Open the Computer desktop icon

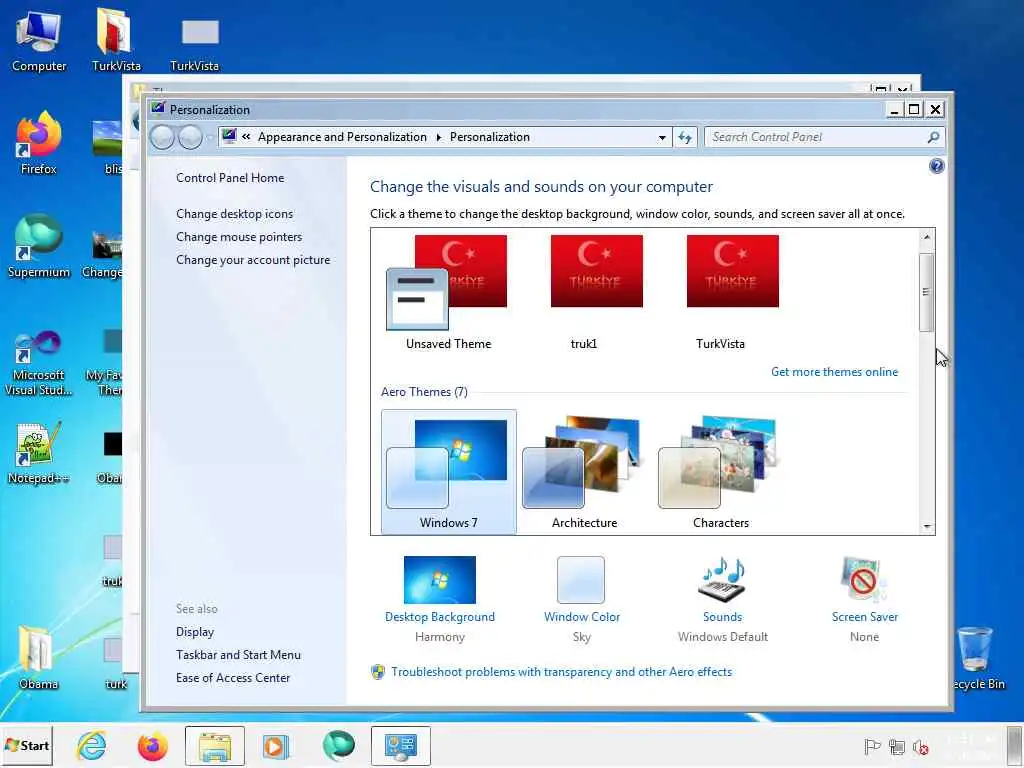pyautogui.click(x=39, y=40)
